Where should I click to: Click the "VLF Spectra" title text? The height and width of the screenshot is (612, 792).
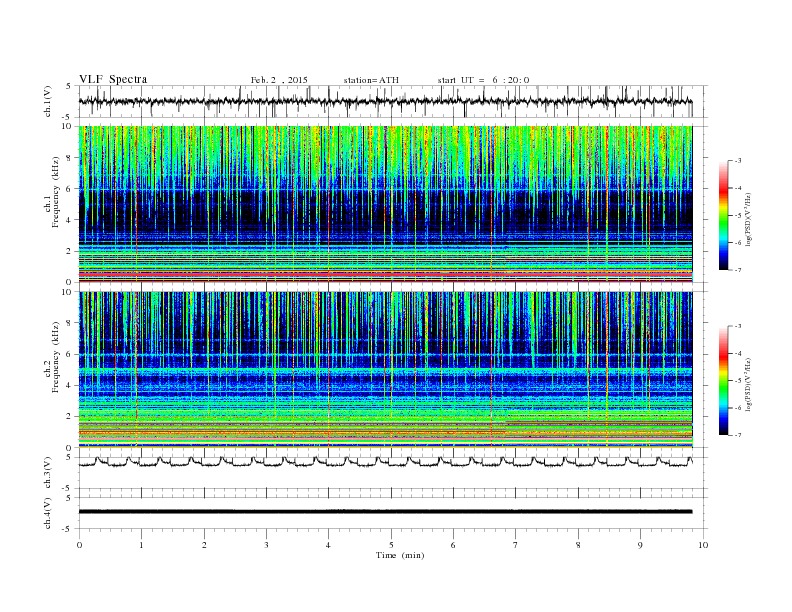113,79
